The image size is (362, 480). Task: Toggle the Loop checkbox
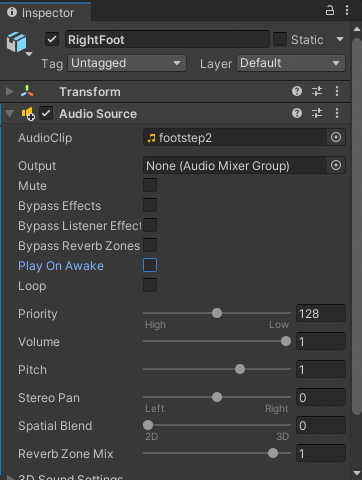point(150,285)
